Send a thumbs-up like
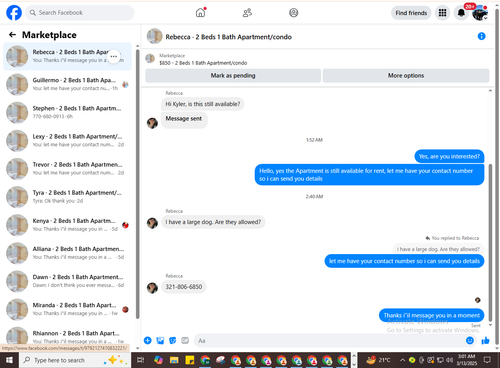 (485, 340)
